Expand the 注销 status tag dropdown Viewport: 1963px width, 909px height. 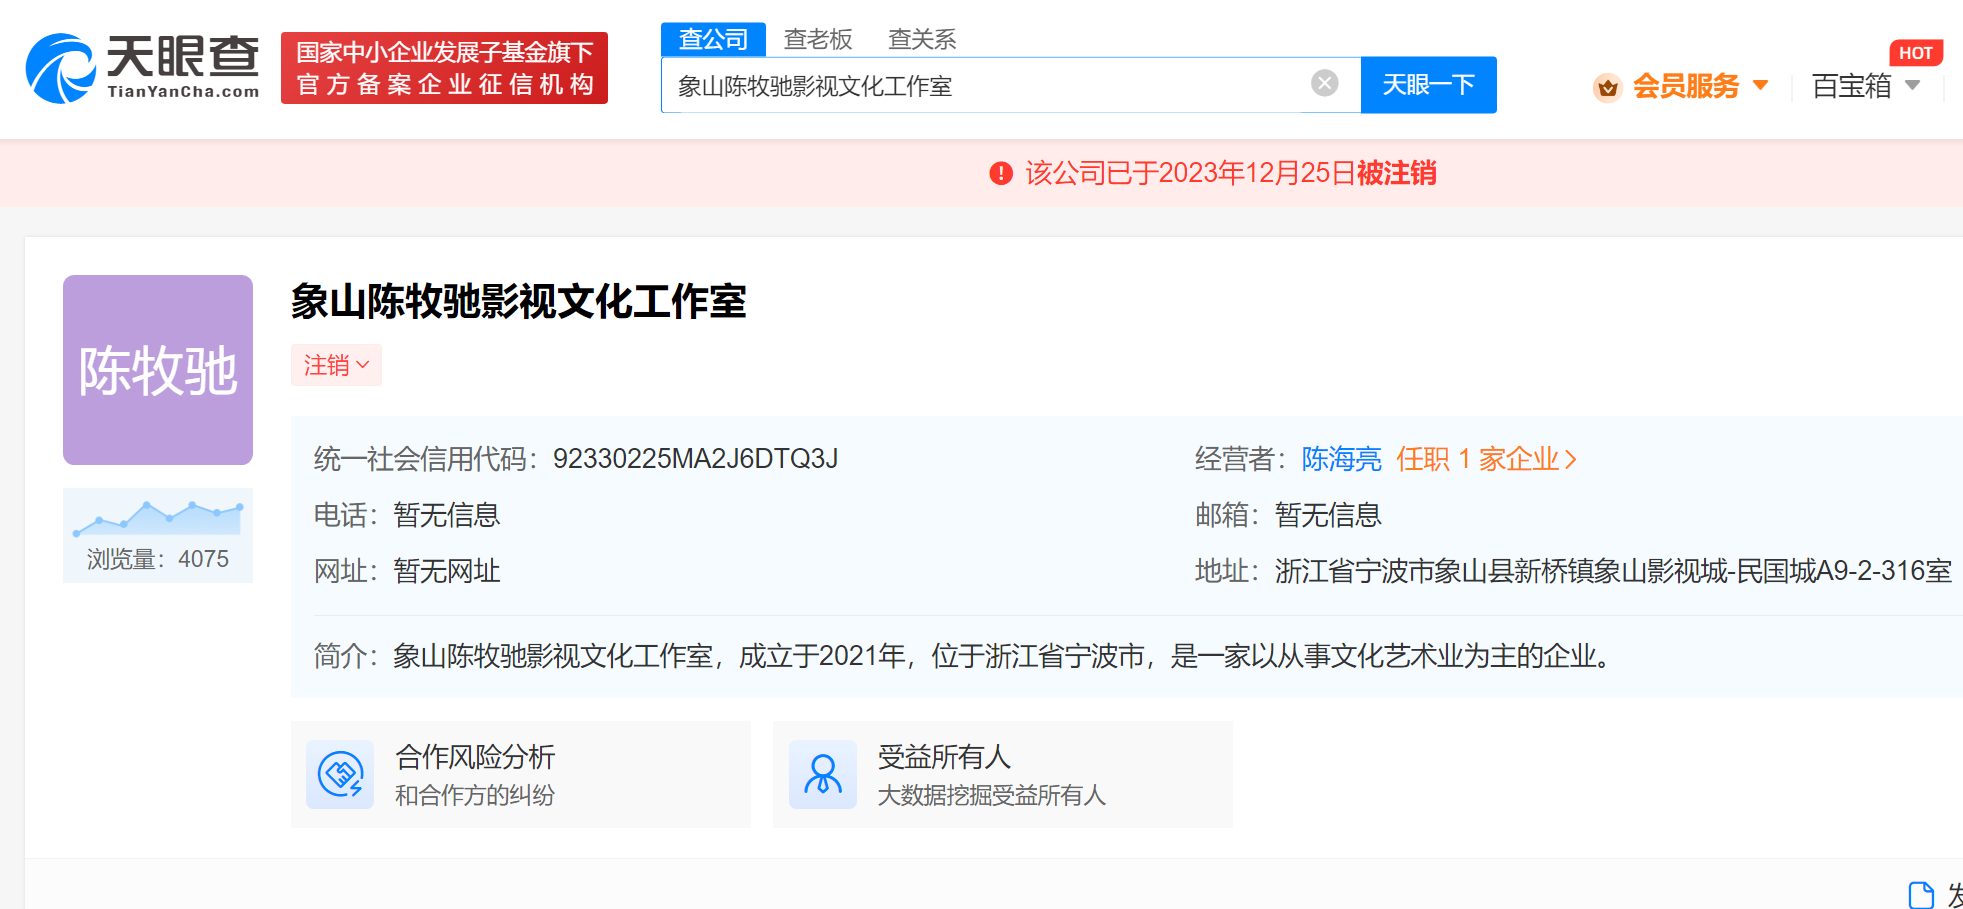(336, 365)
